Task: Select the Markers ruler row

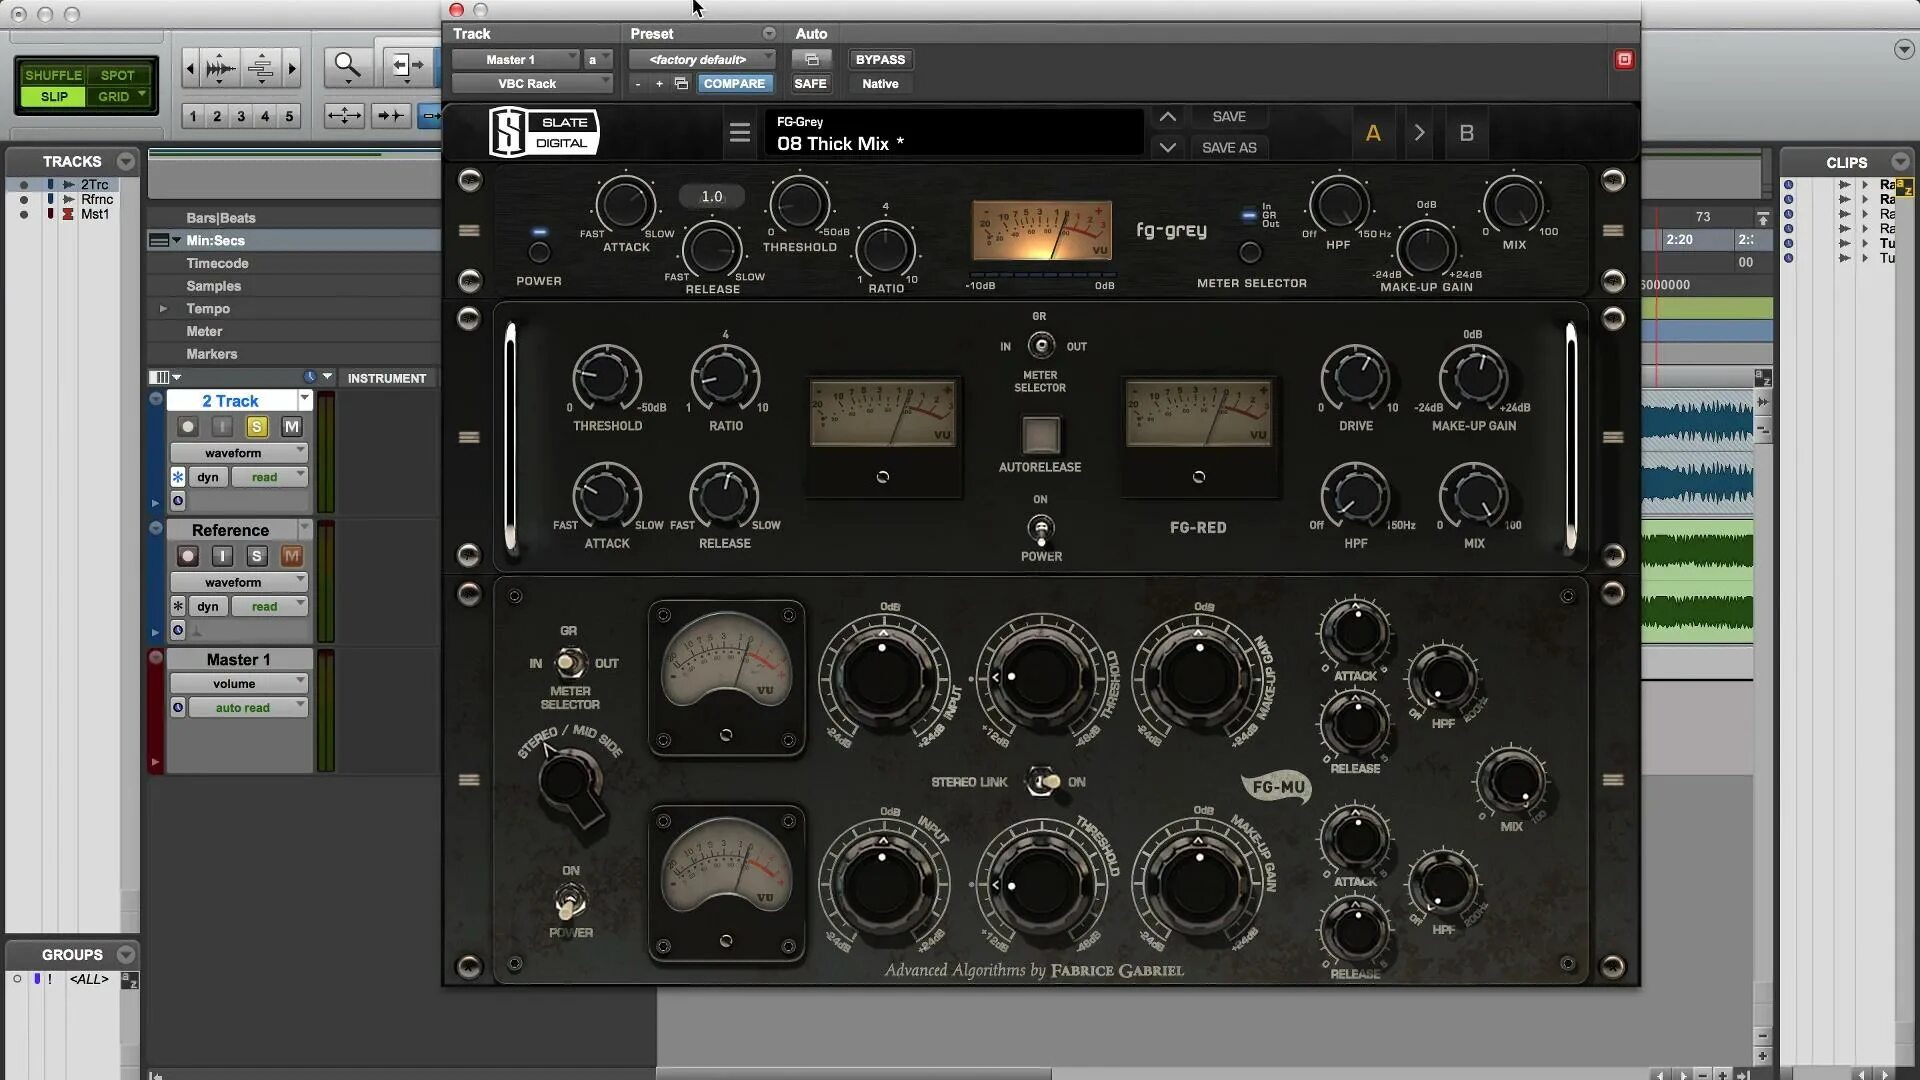Action: (x=212, y=354)
